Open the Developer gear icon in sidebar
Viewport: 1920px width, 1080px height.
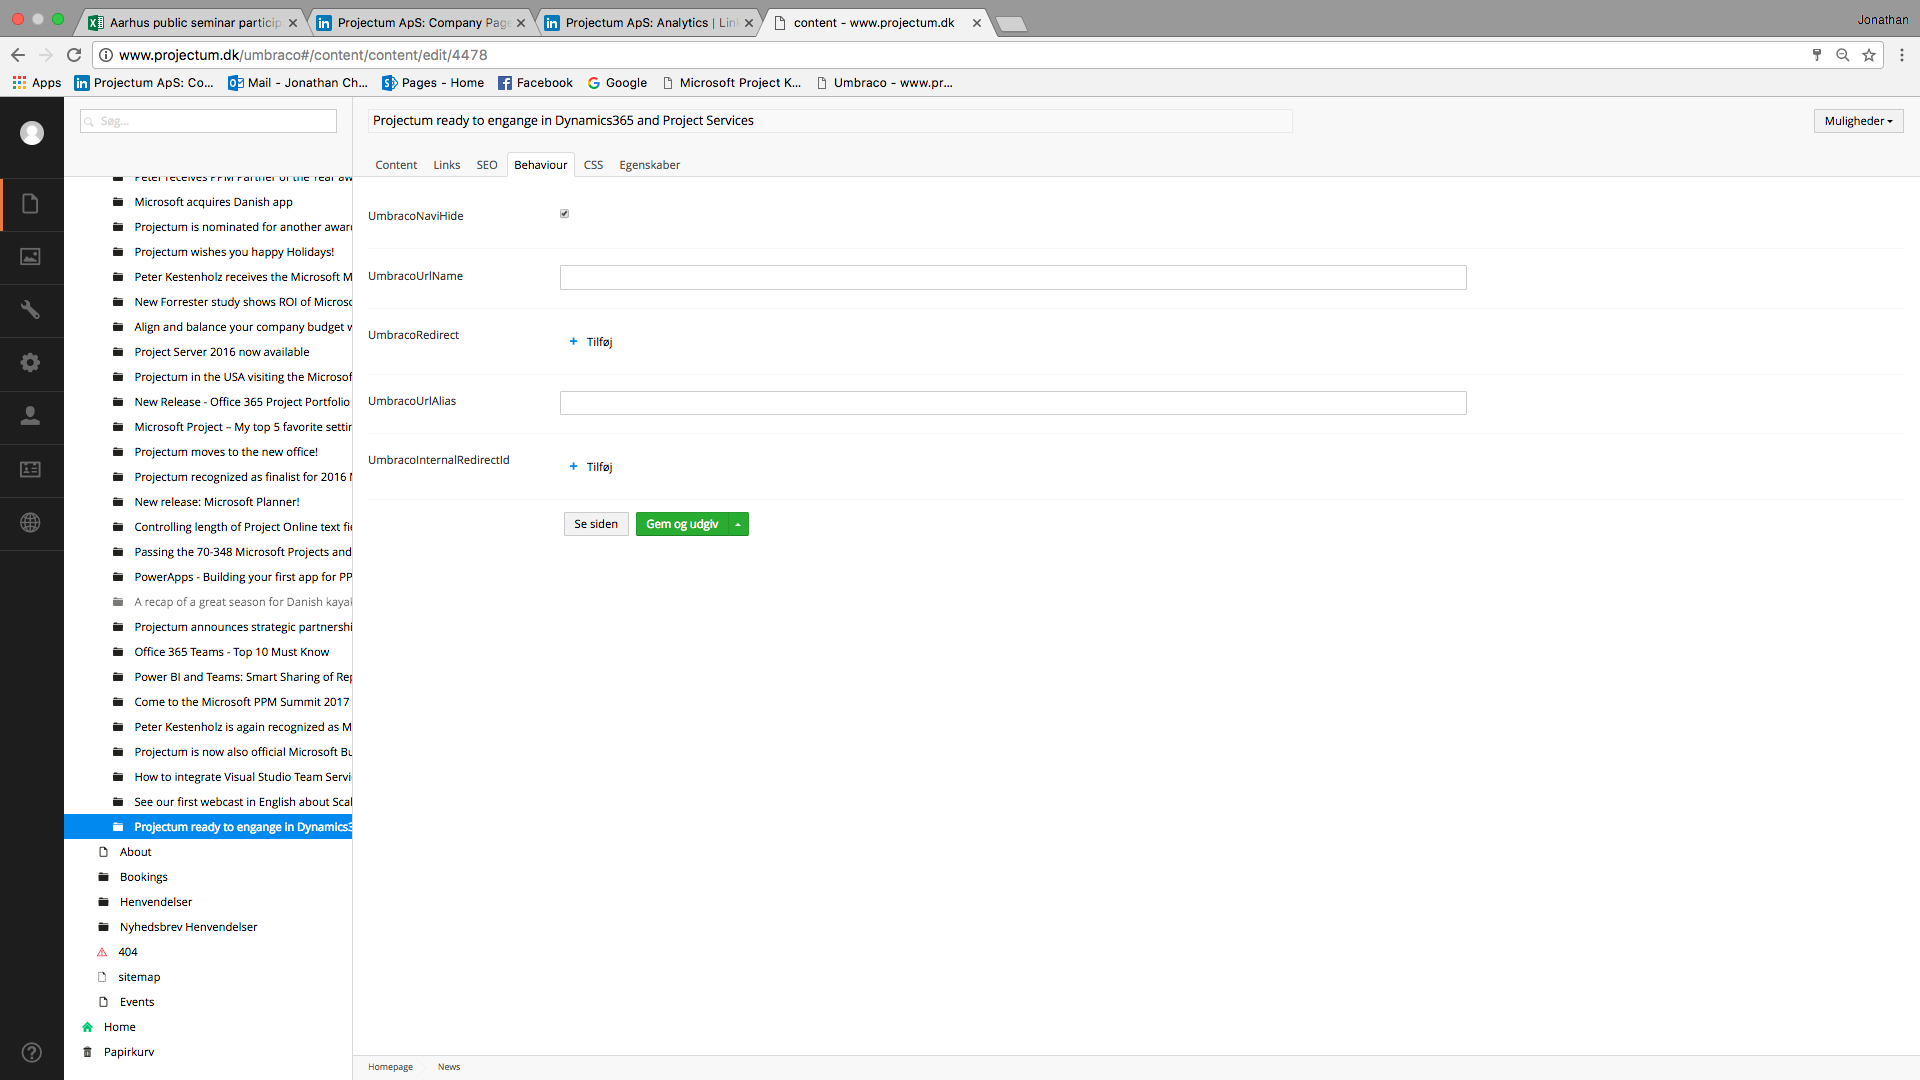pos(31,363)
